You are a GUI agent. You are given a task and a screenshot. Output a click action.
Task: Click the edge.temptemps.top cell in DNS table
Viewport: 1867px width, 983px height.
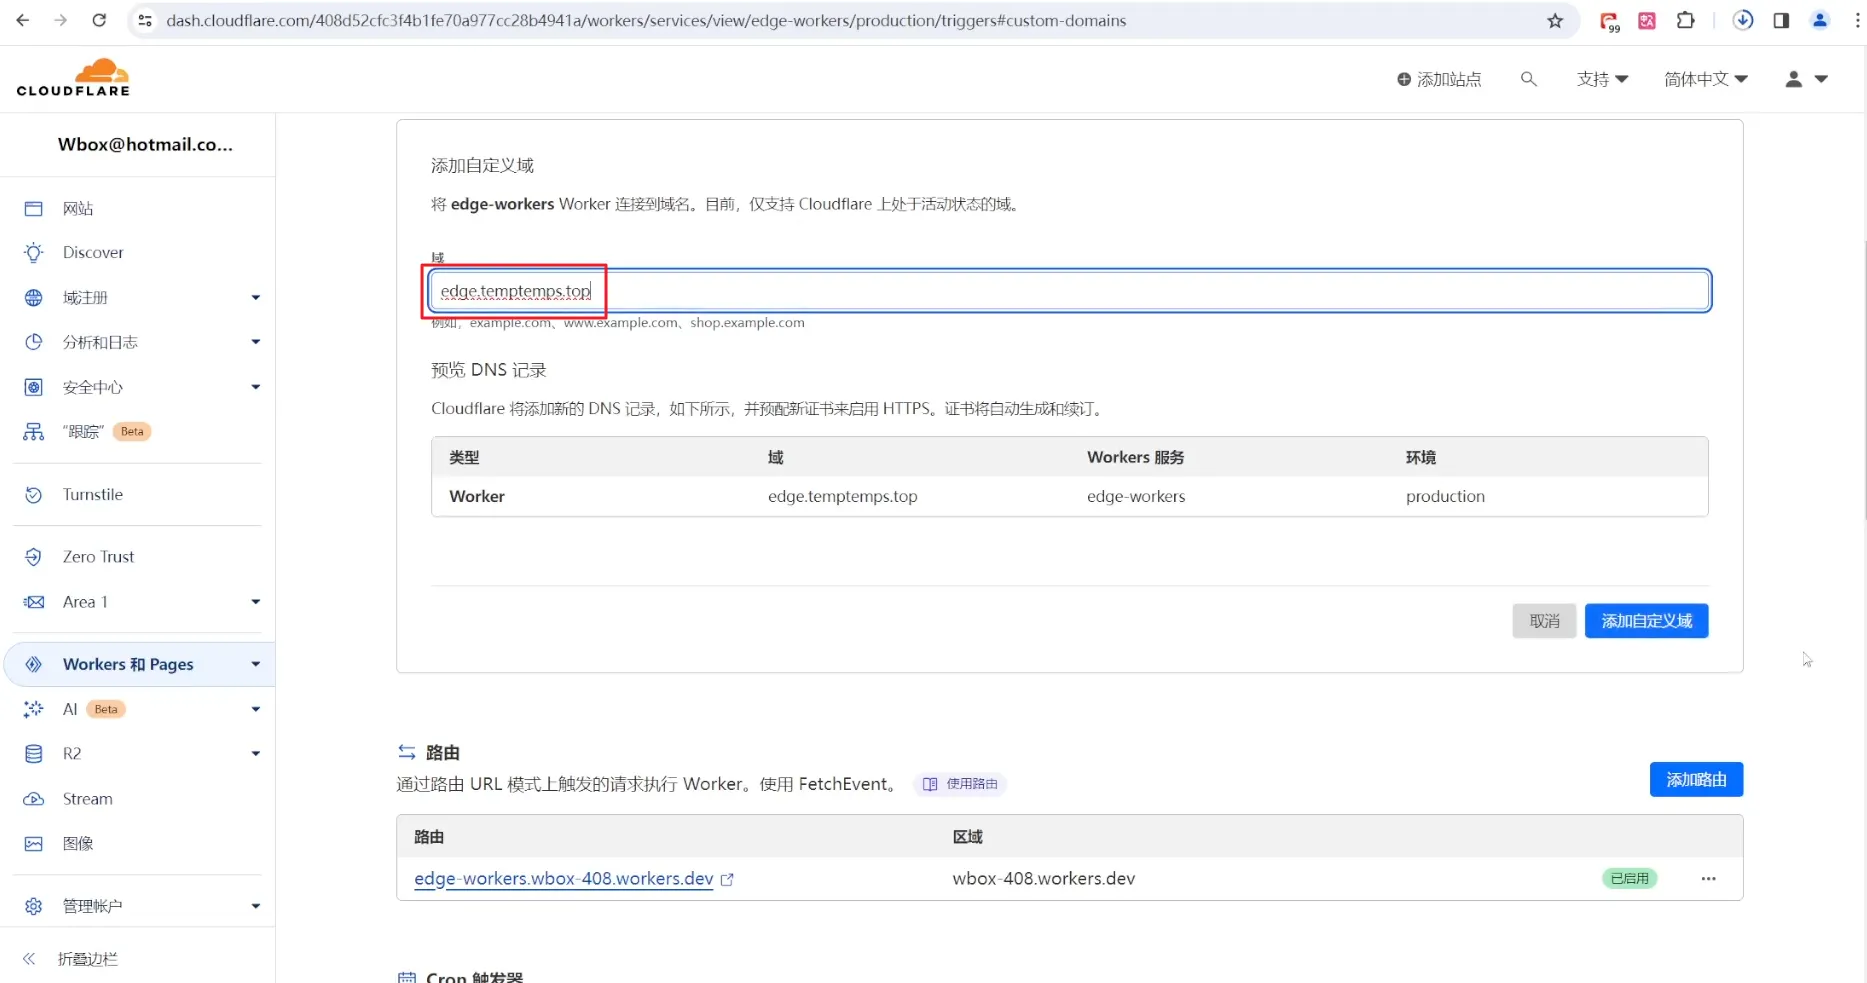pos(843,497)
